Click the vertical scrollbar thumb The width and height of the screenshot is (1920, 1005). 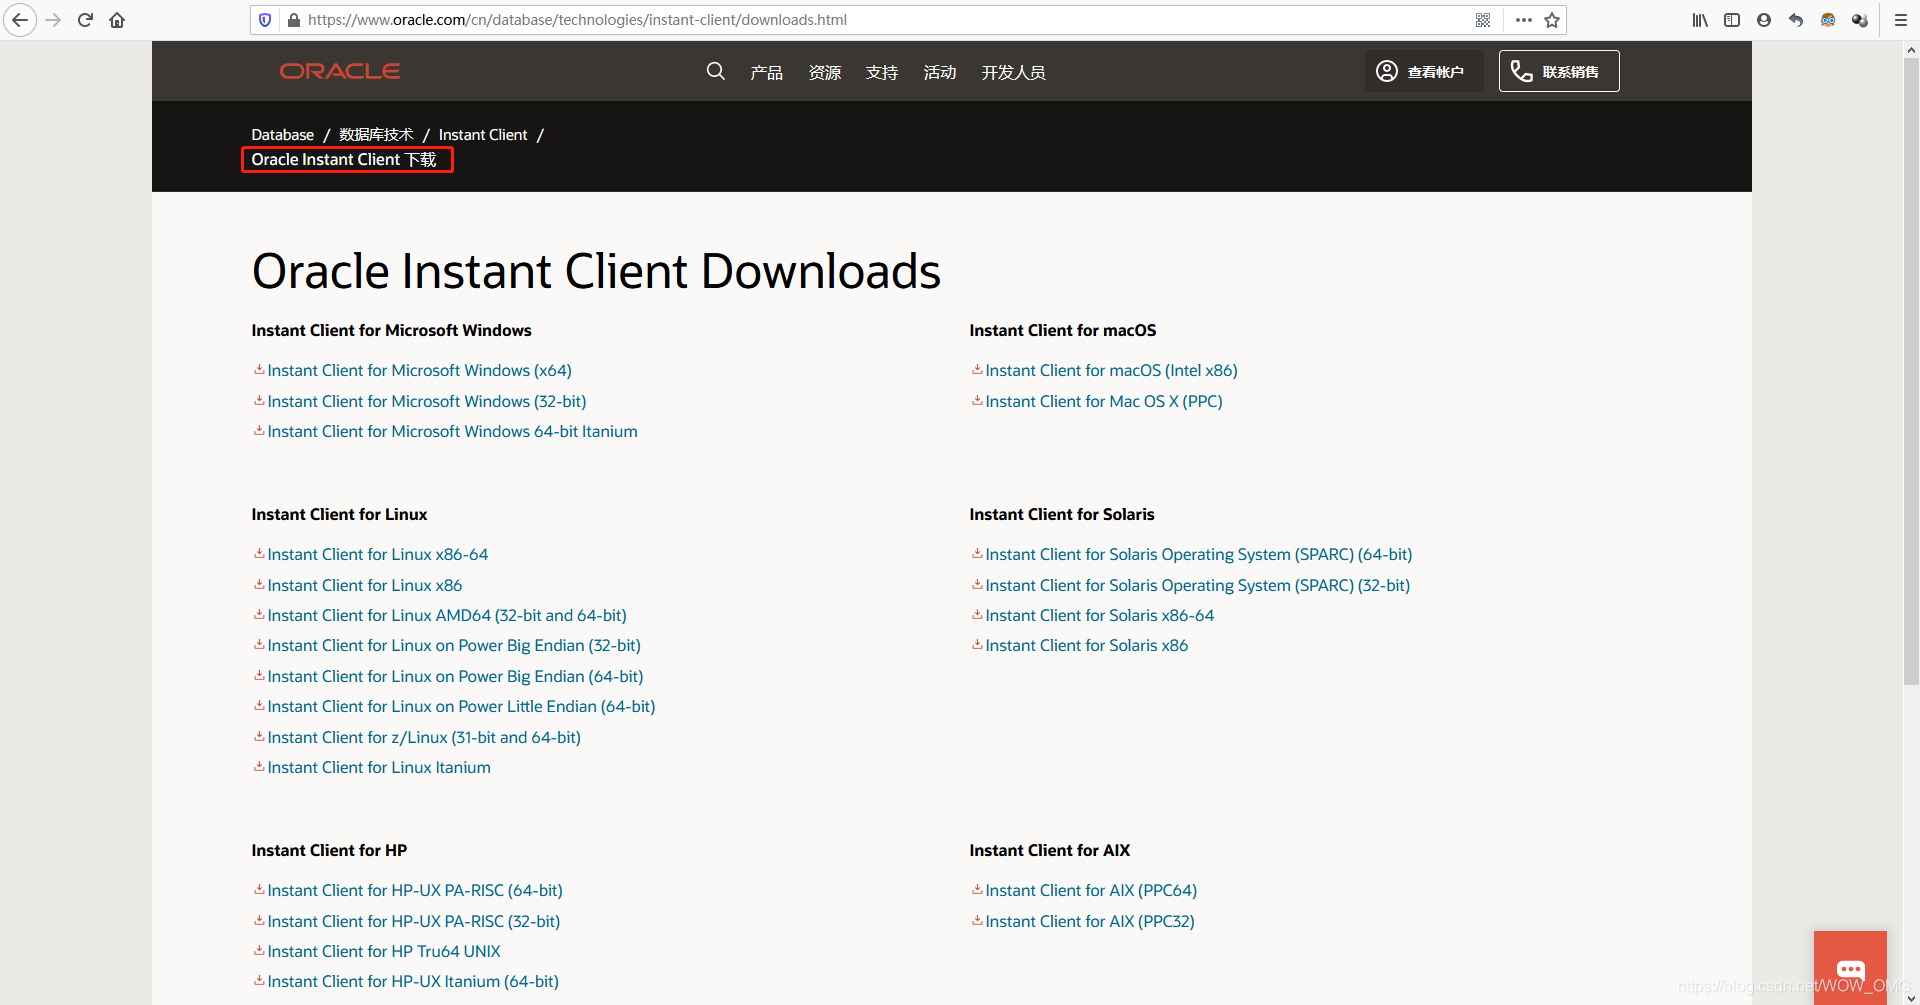click(x=1911, y=371)
